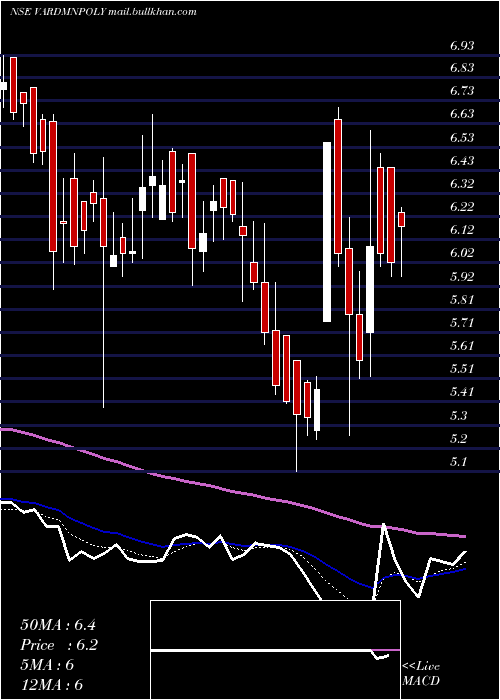Click the NSE VARDMNPOLY chart title
The height and width of the screenshot is (700, 500).
[x=103, y=12]
